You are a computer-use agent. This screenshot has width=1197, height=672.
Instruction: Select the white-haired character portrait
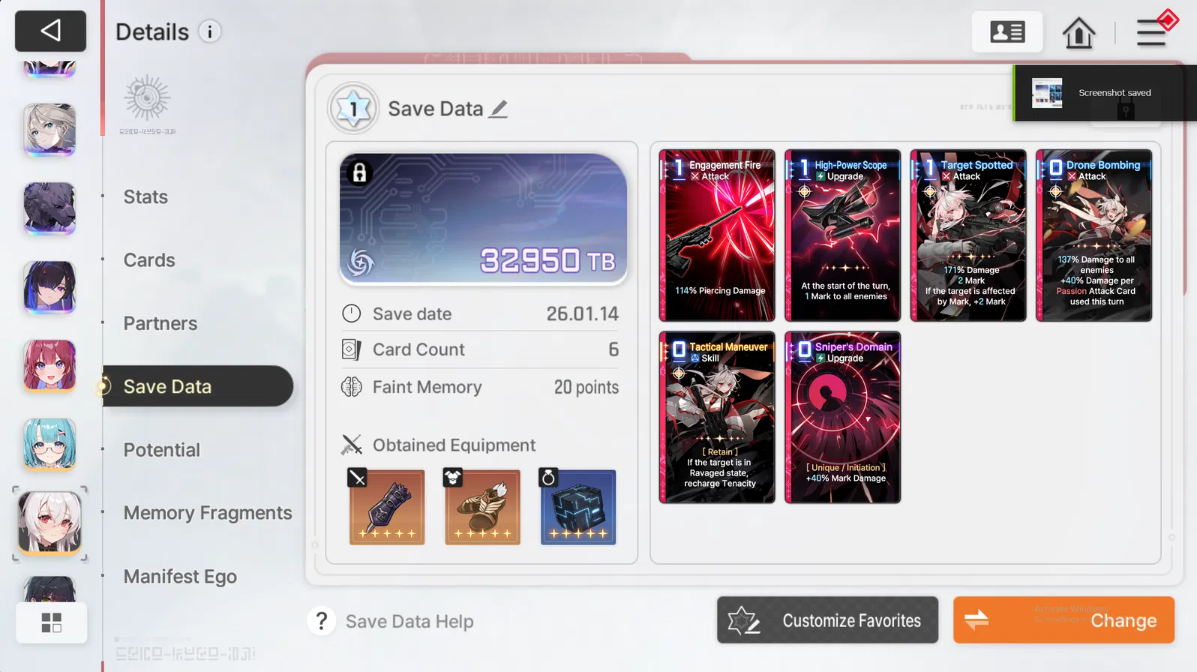click(x=50, y=523)
